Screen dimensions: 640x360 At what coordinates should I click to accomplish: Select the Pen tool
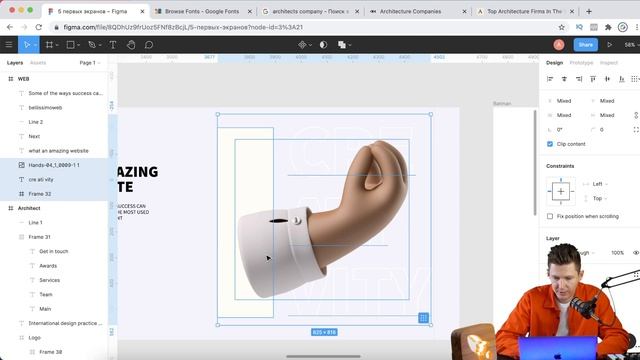(x=92, y=44)
